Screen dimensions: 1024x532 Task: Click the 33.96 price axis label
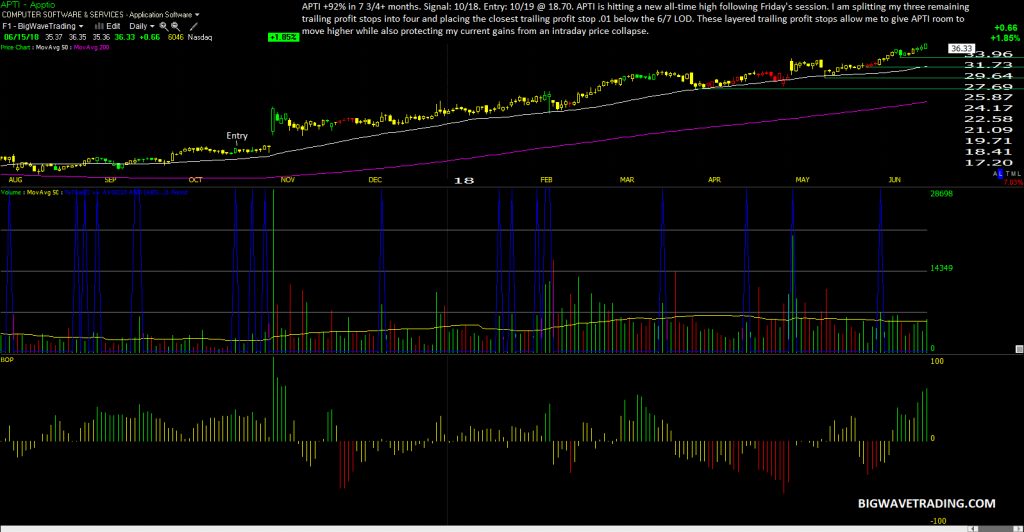(x=988, y=54)
